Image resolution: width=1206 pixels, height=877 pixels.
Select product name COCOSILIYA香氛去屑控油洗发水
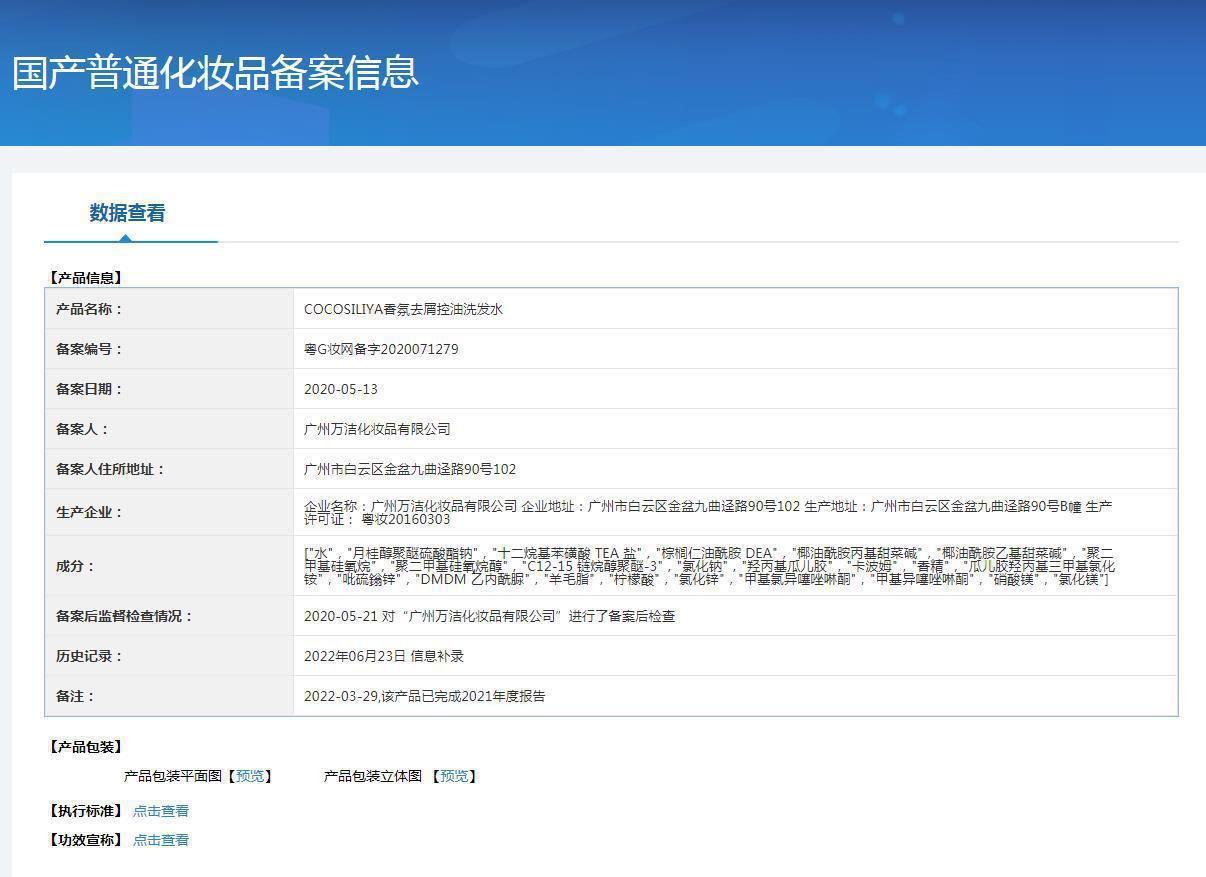tap(403, 309)
